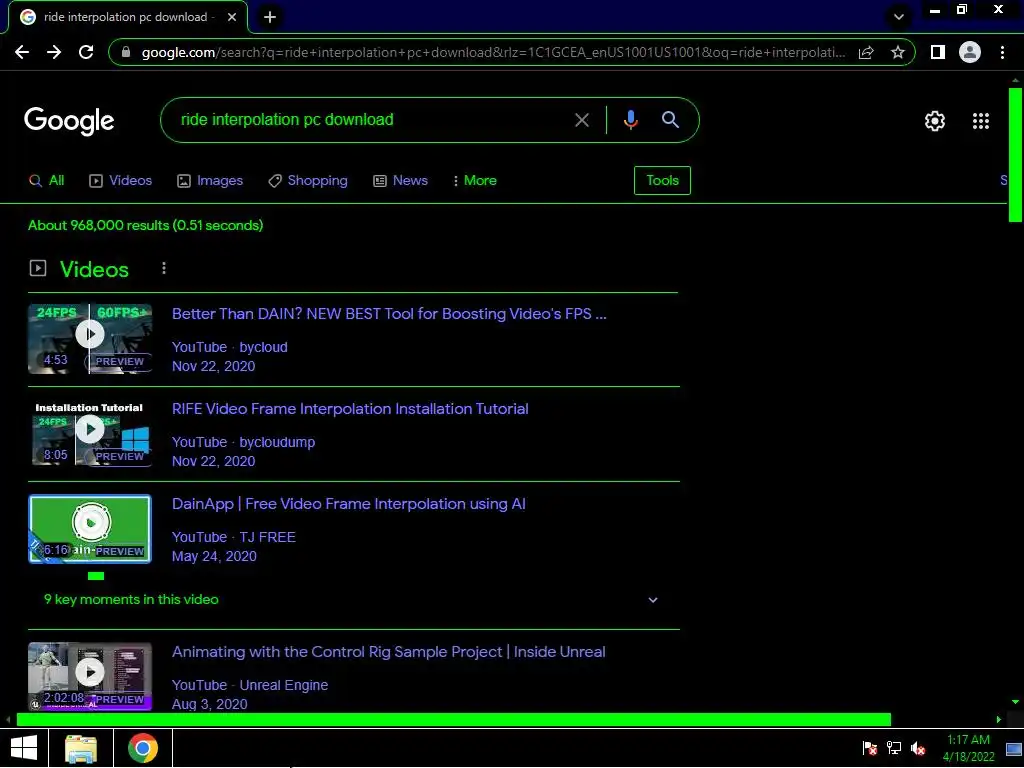Open a new browser tab
The width and height of the screenshot is (1024, 768).
coord(270,17)
